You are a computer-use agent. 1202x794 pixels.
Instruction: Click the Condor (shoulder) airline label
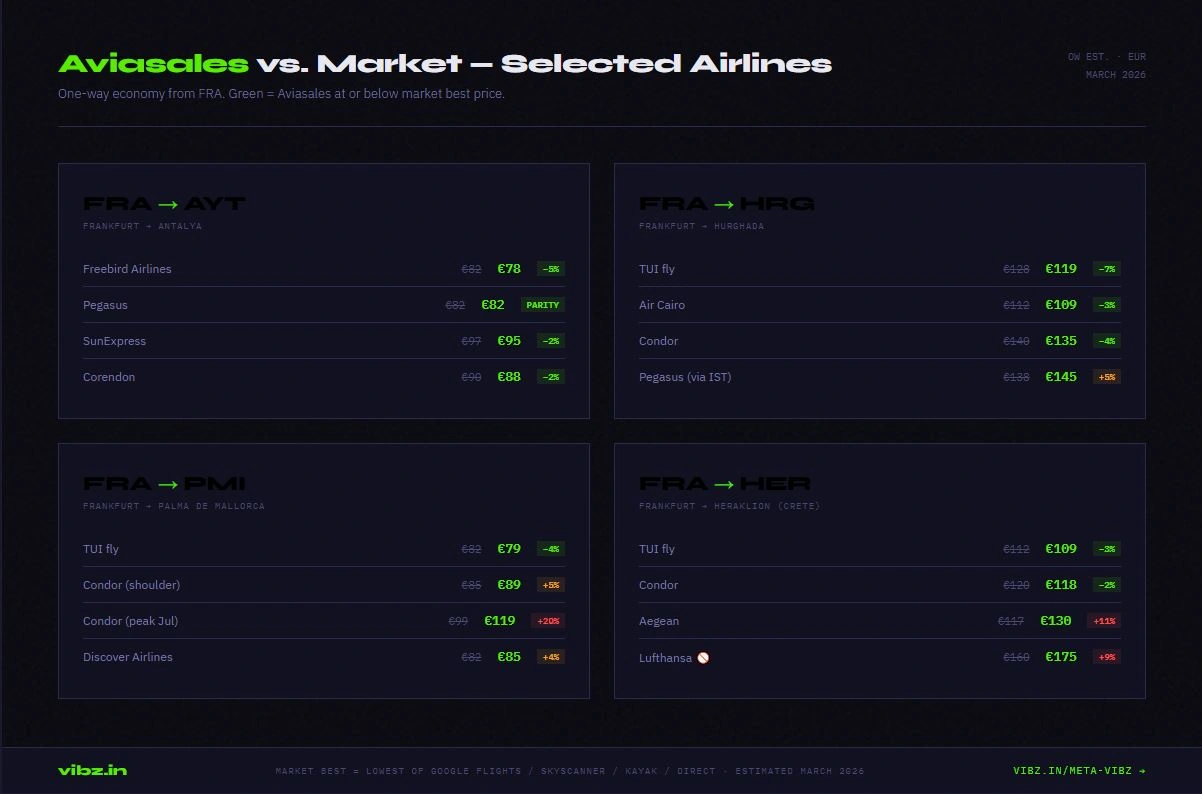(x=131, y=585)
